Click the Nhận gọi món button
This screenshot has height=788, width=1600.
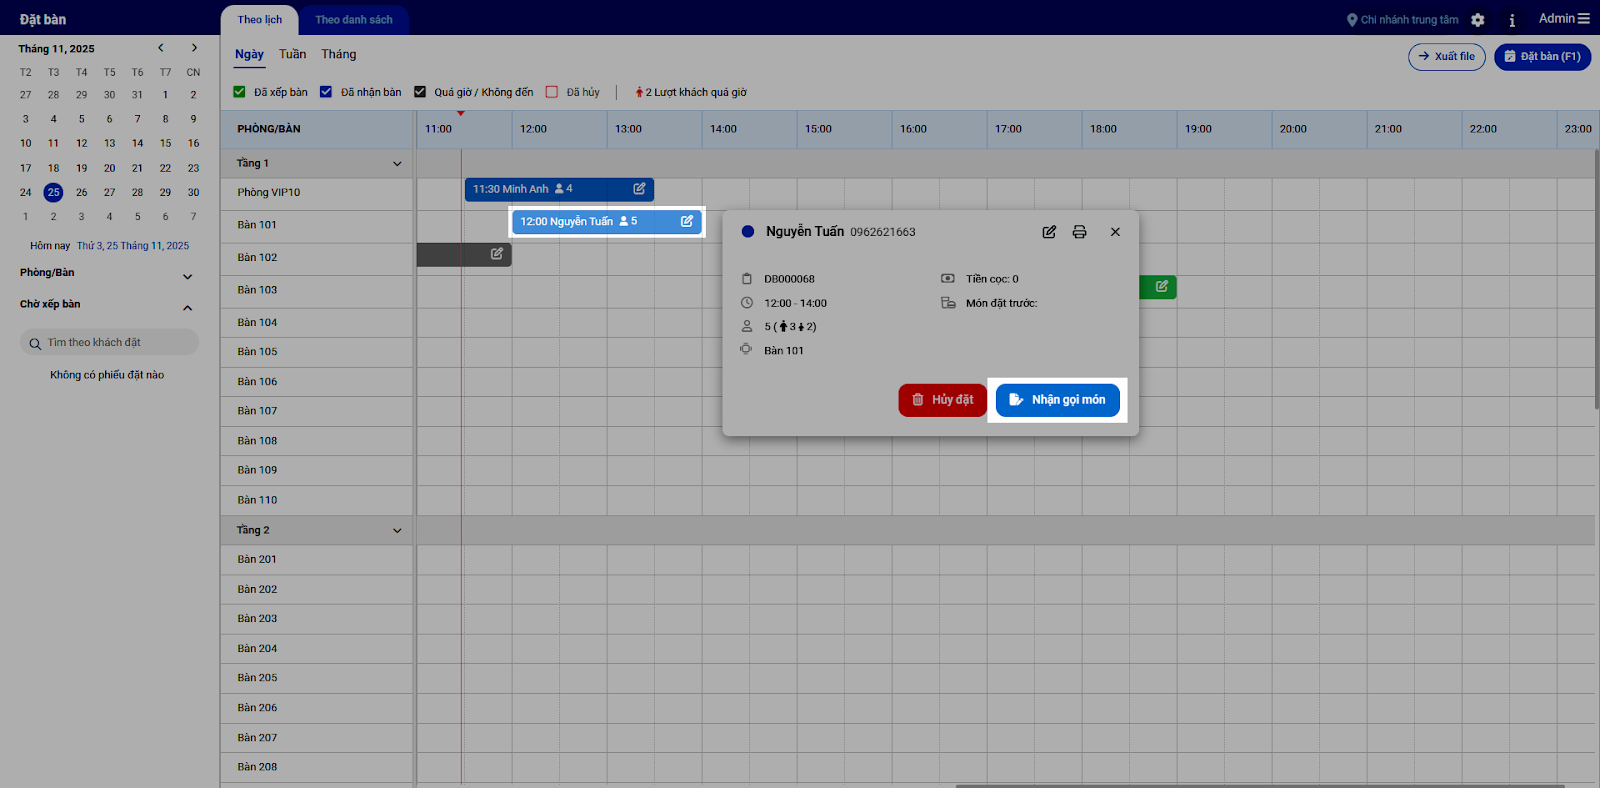pos(1057,400)
